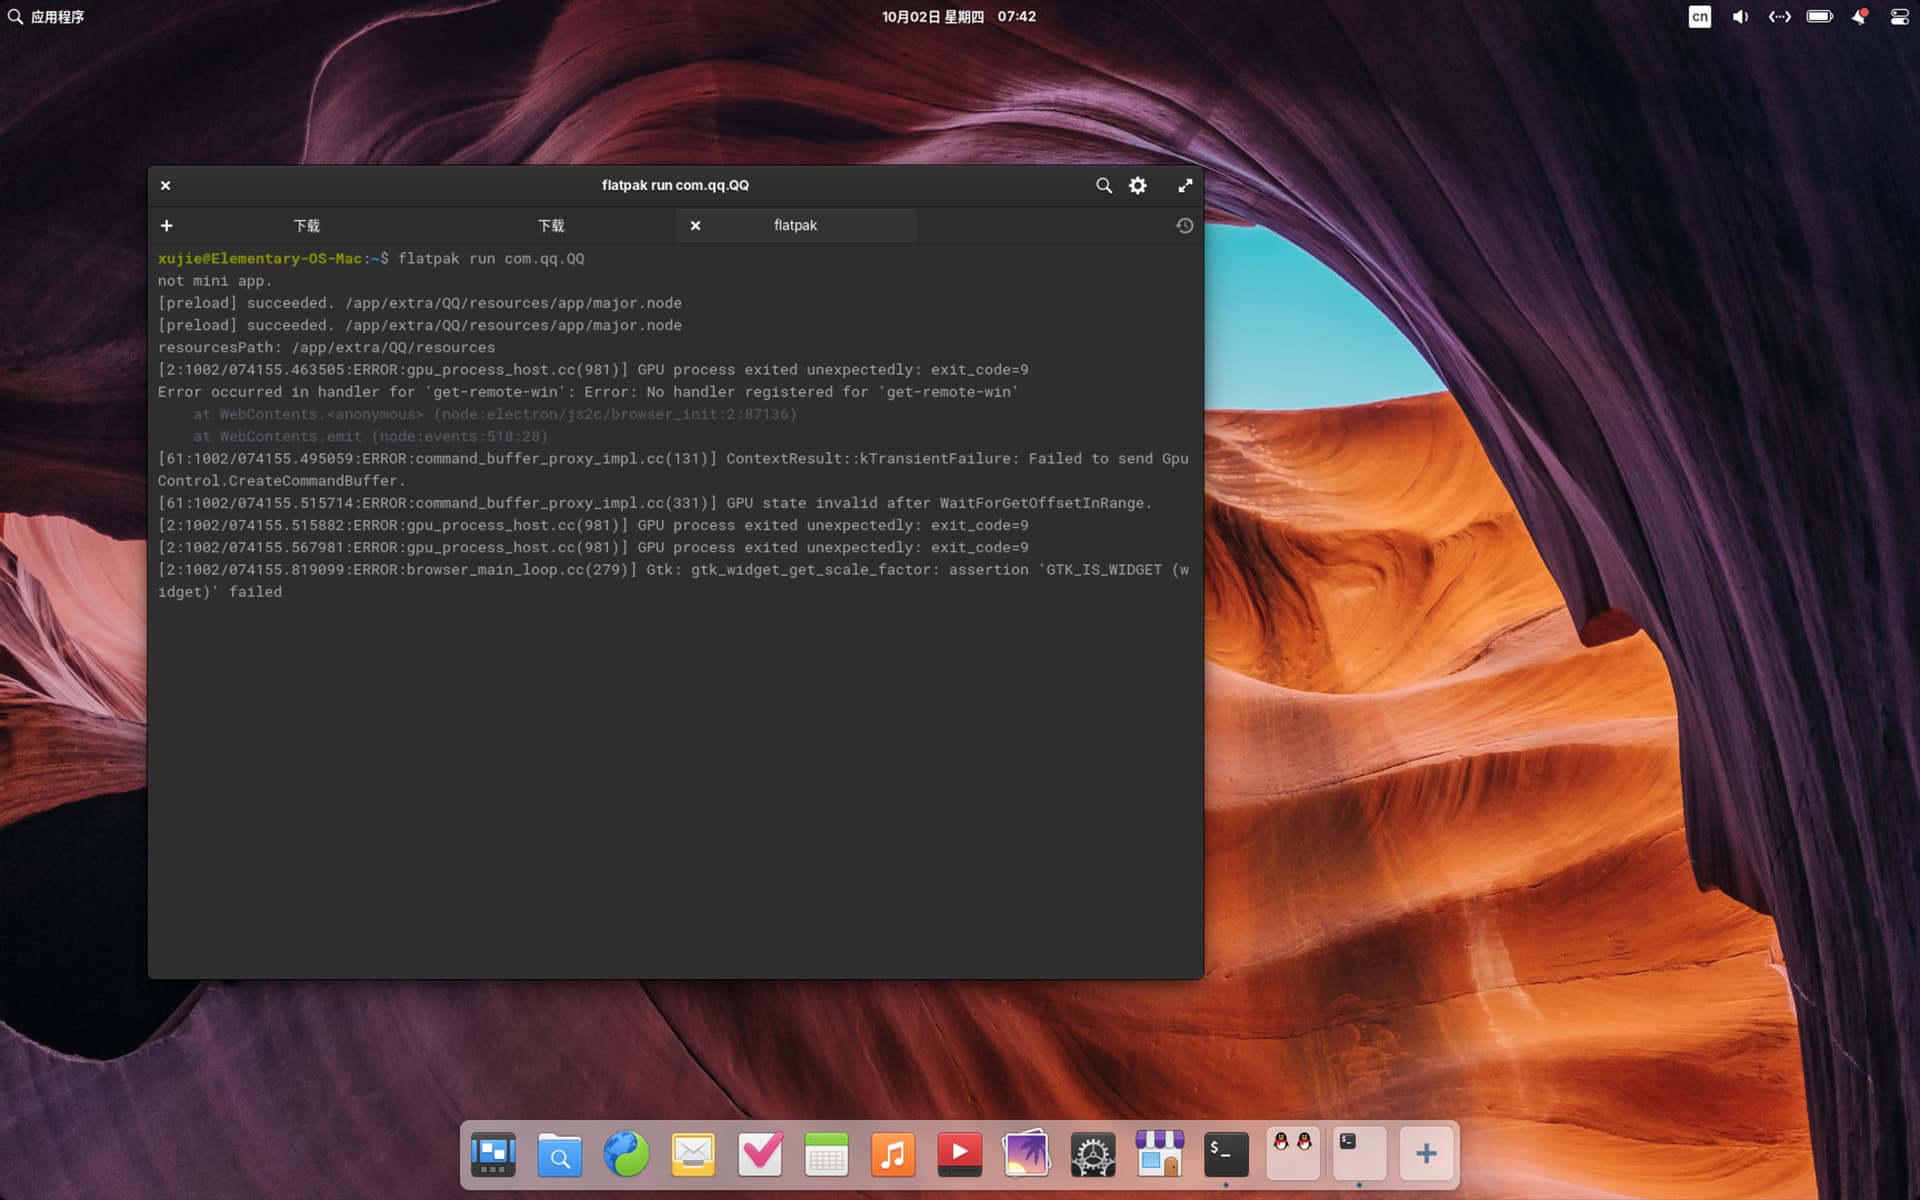Click the dock plus button

pos(1427,1155)
